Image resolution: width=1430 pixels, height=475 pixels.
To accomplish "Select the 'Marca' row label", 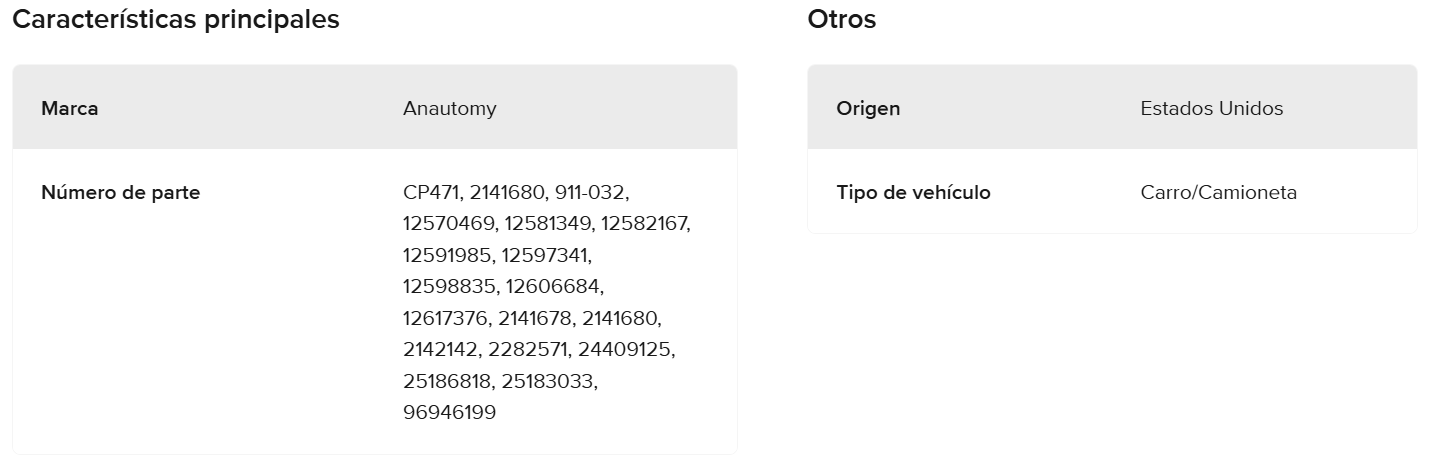I will pos(70,108).
